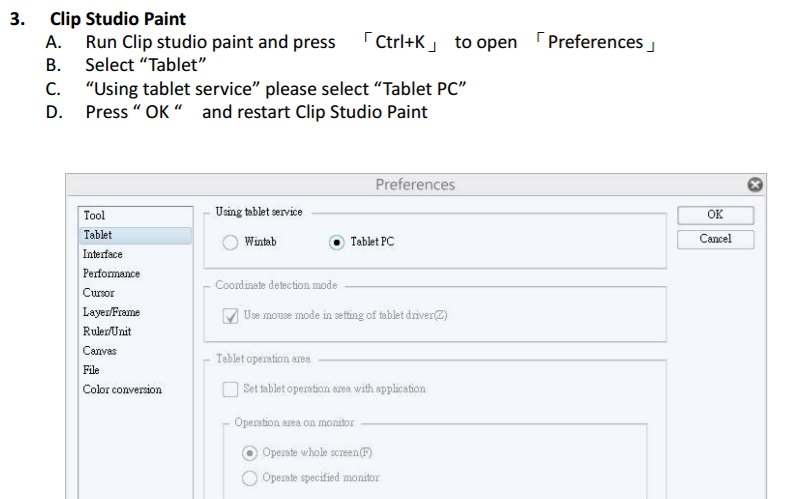Click the Preferences dialog title bar
The width and height of the screenshot is (786, 499).
tap(415, 185)
